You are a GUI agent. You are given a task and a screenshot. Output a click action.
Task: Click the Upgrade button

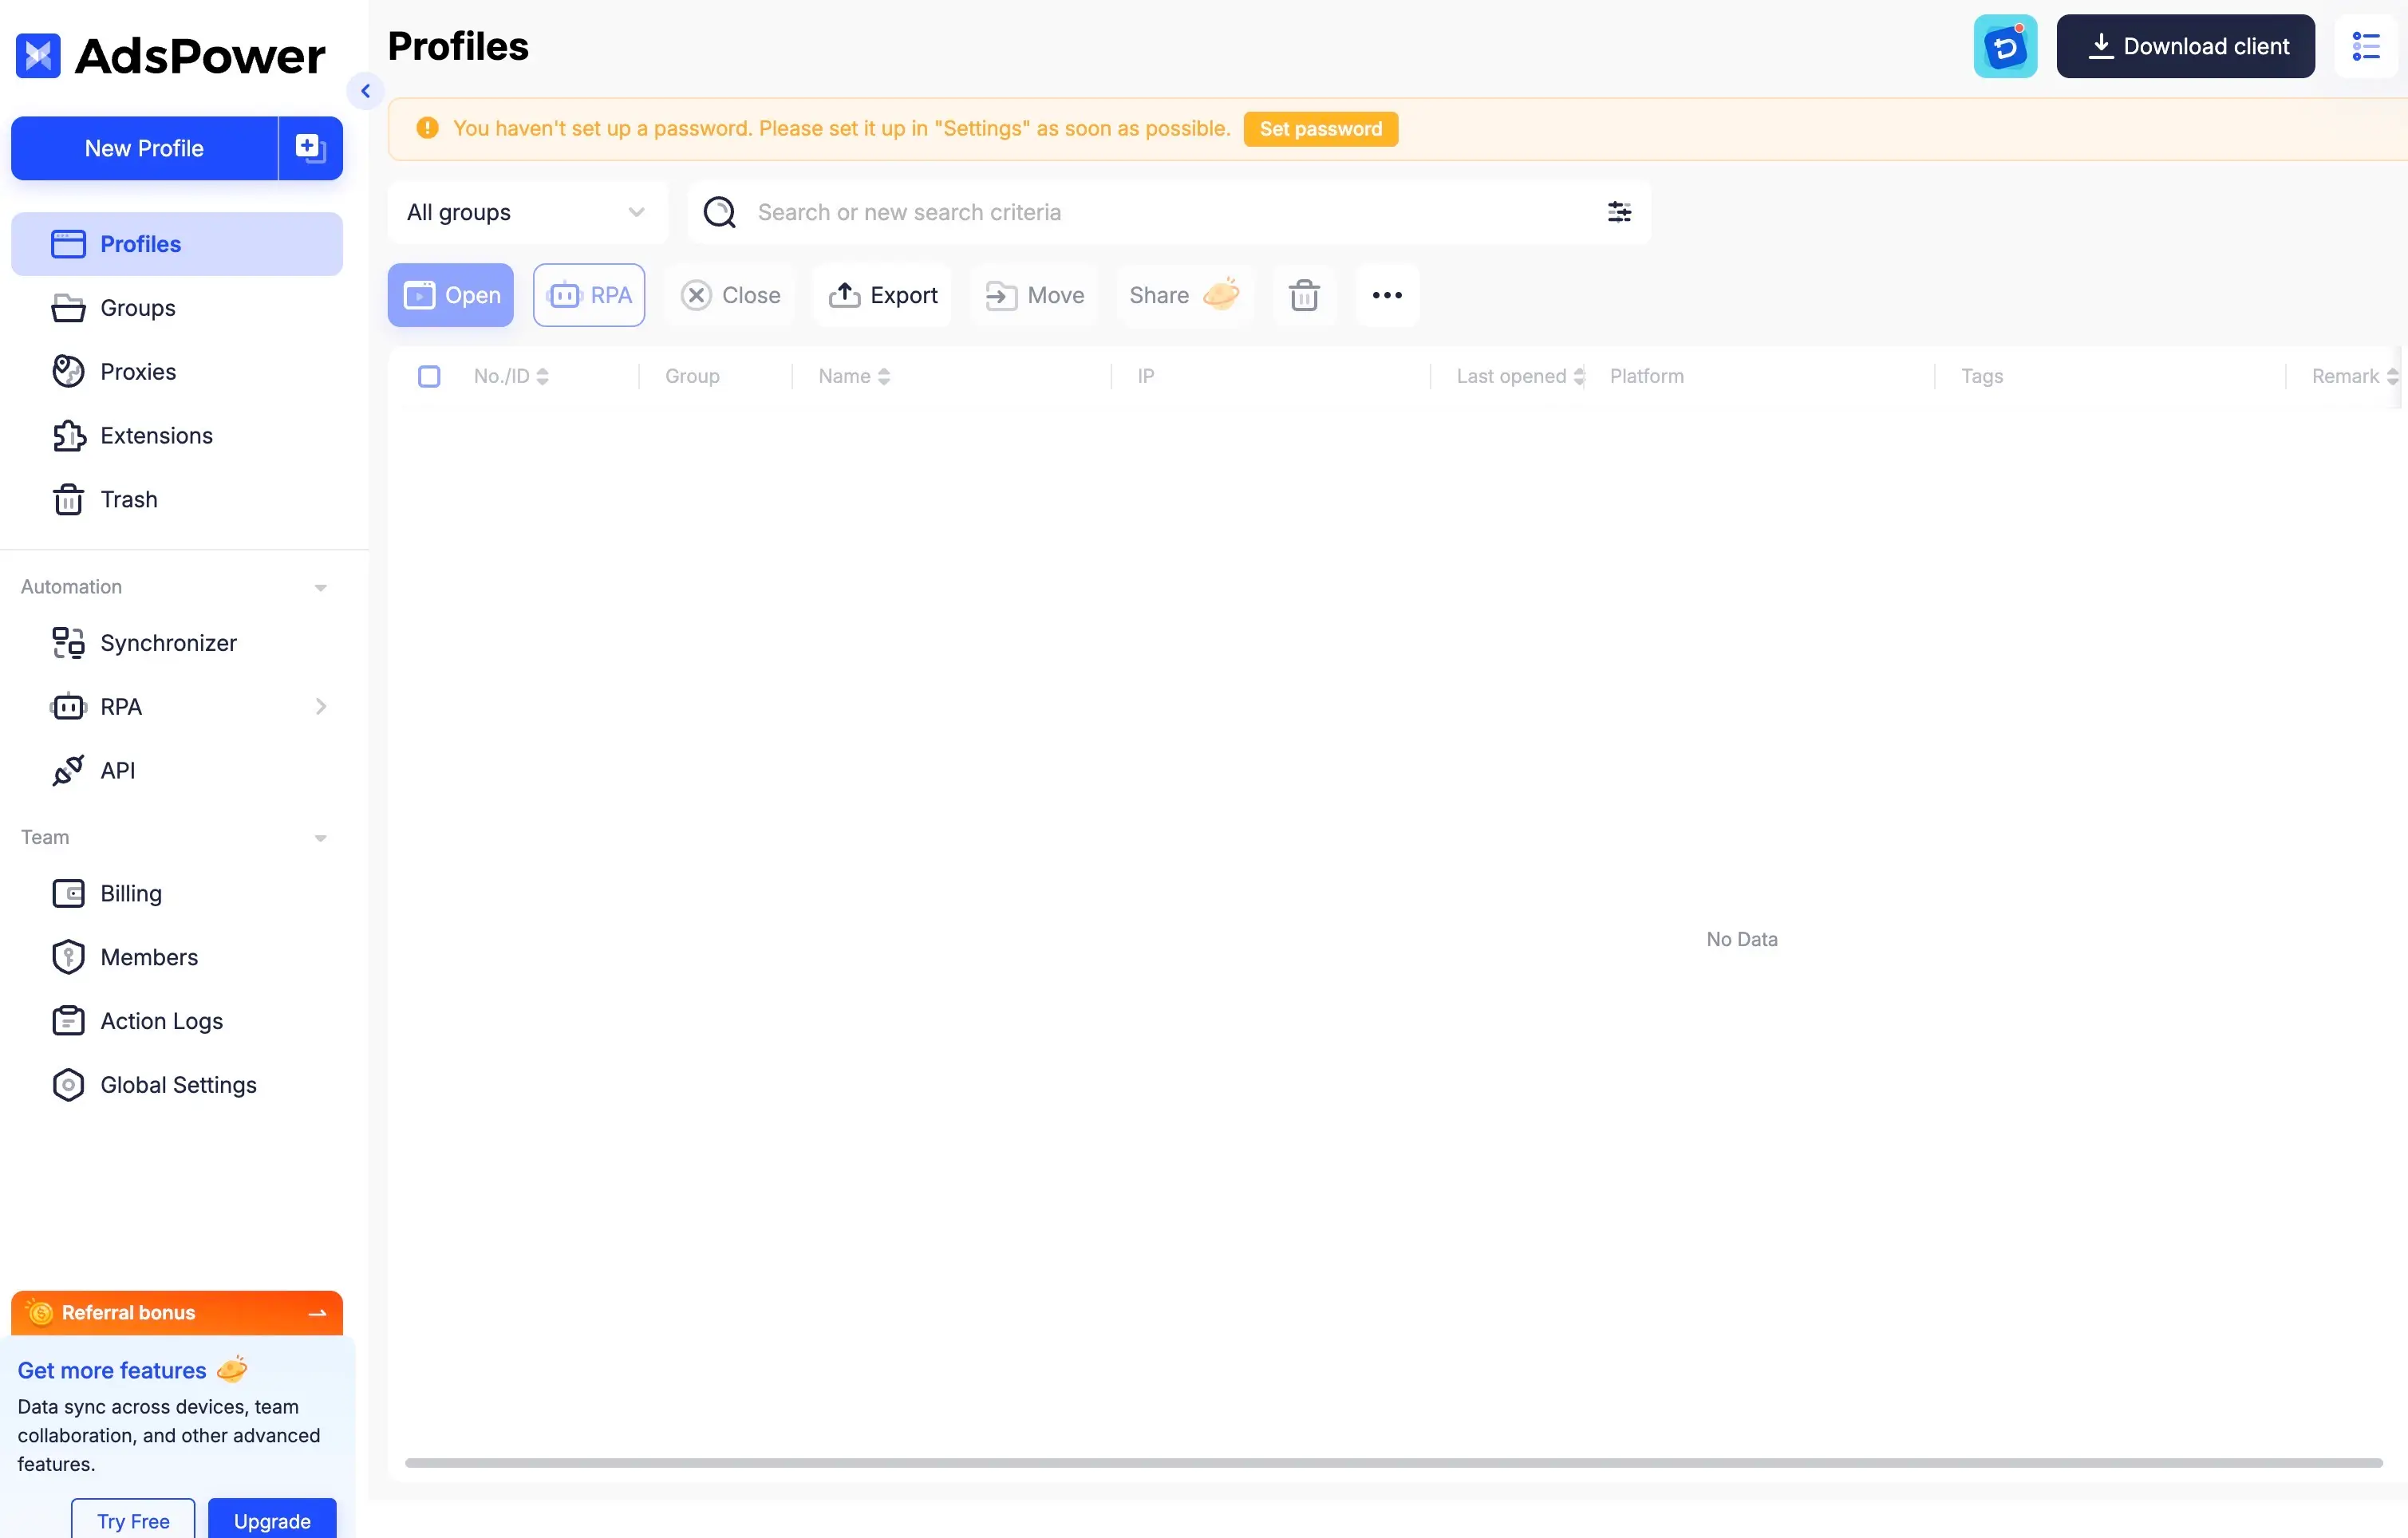point(272,1520)
